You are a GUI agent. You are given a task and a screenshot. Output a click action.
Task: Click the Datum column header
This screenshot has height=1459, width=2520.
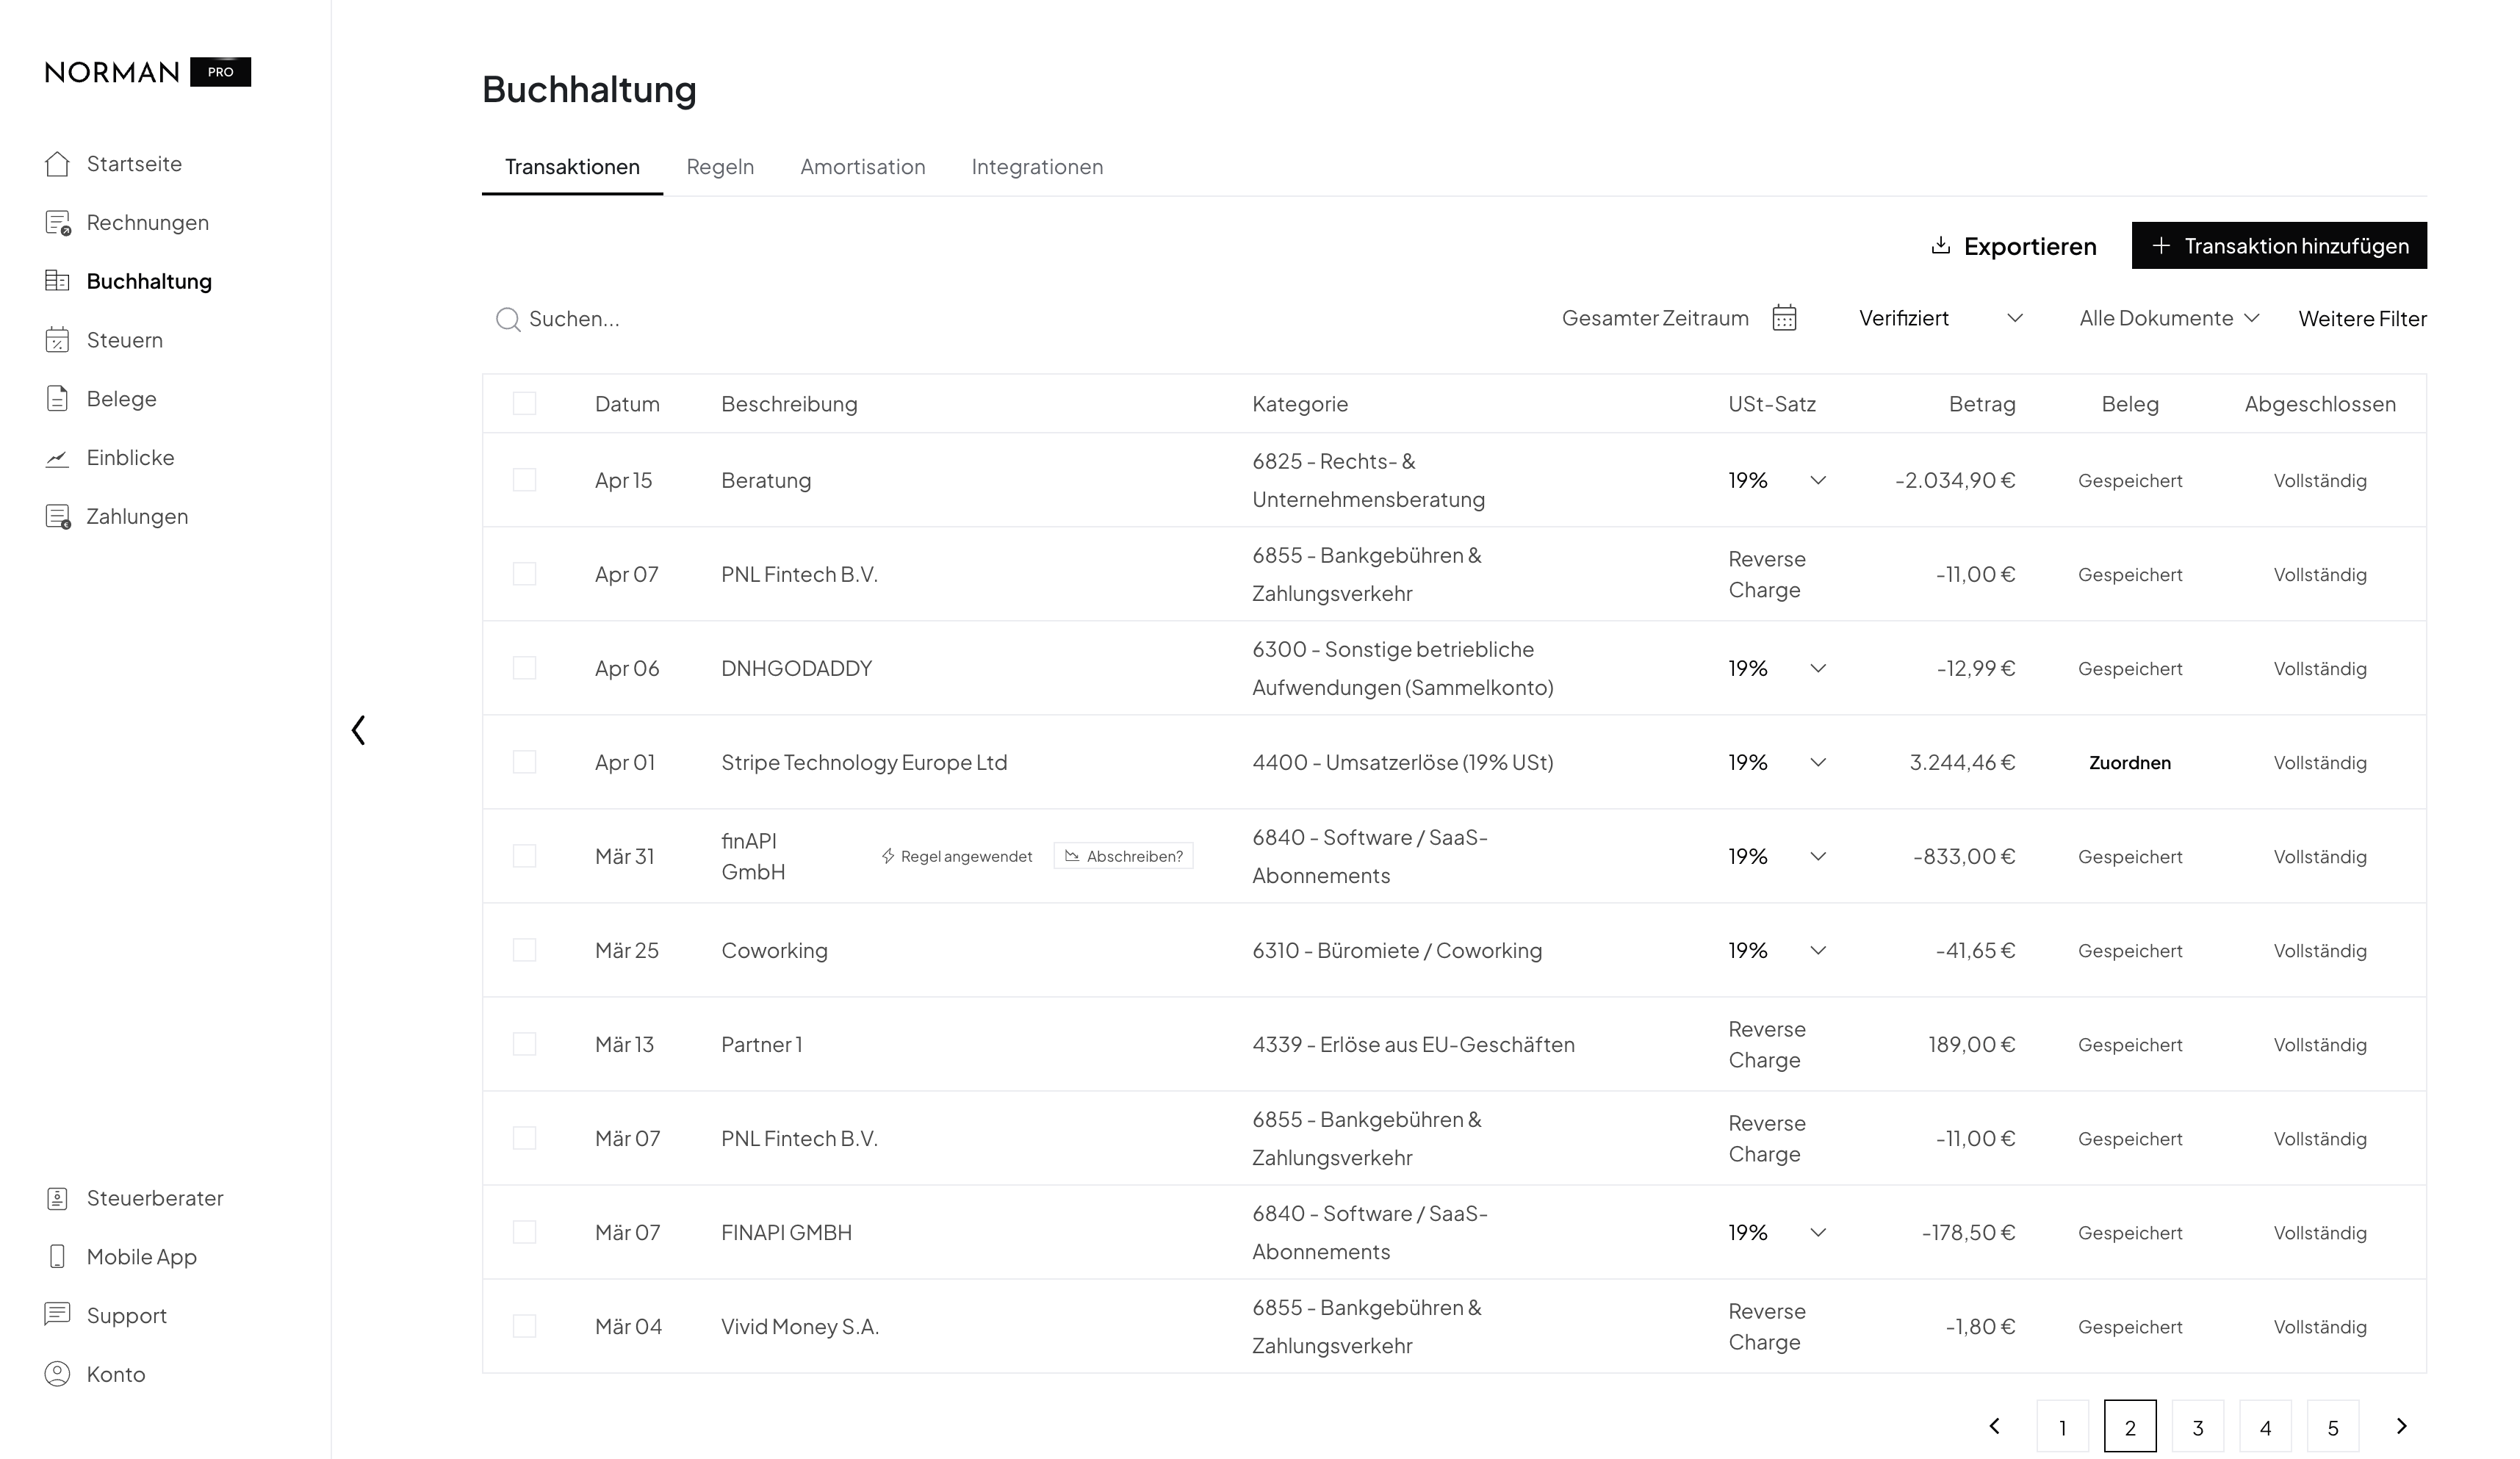pyautogui.click(x=627, y=404)
